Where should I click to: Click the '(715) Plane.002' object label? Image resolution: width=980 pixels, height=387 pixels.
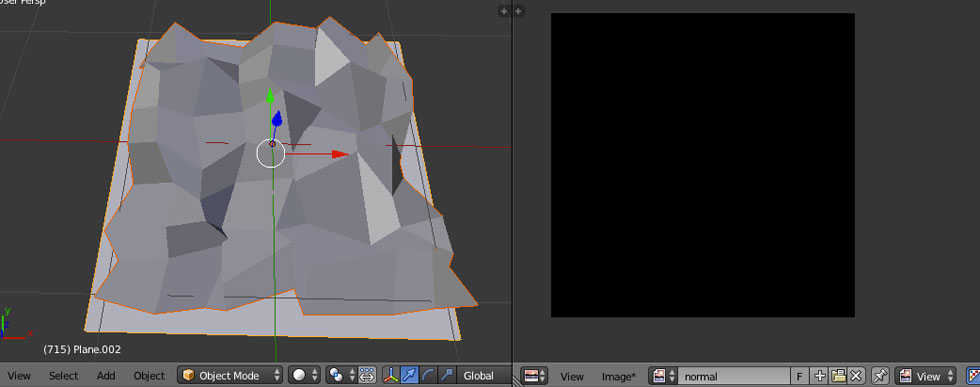coord(82,349)
